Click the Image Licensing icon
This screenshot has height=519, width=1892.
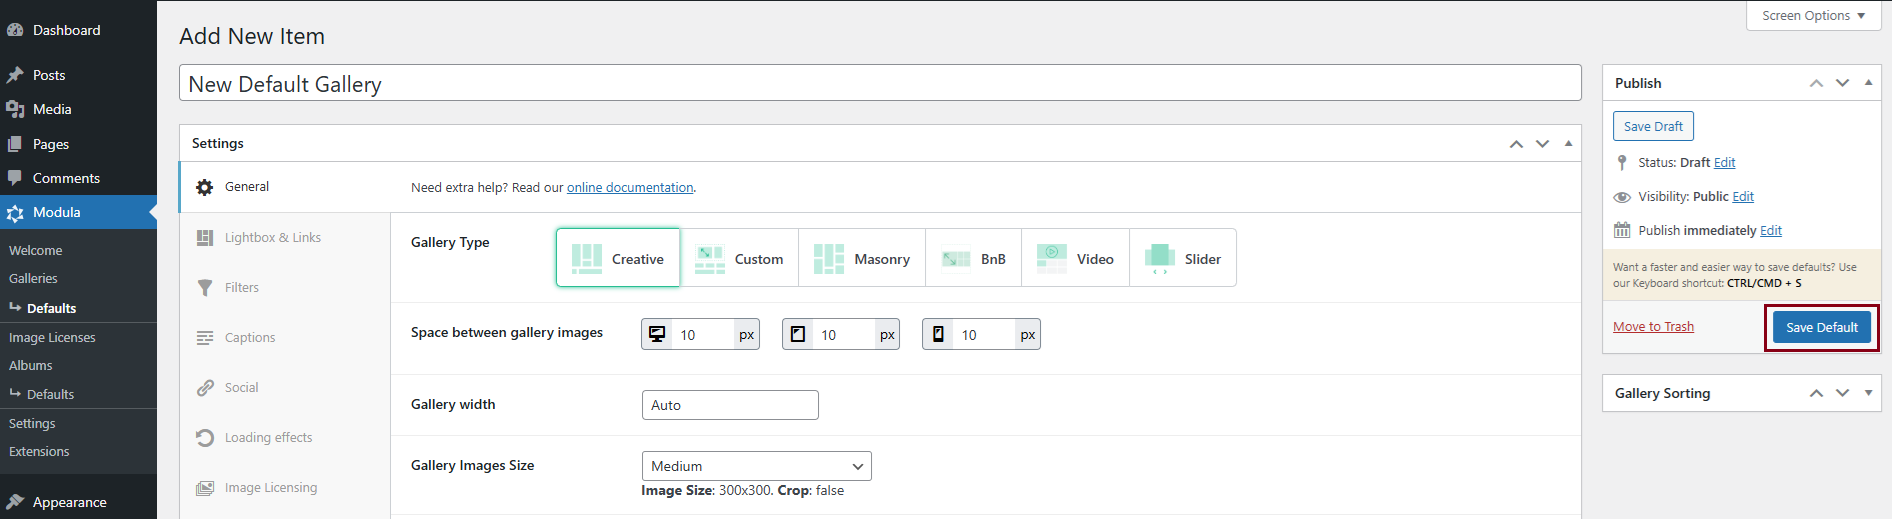coord(205,488)
